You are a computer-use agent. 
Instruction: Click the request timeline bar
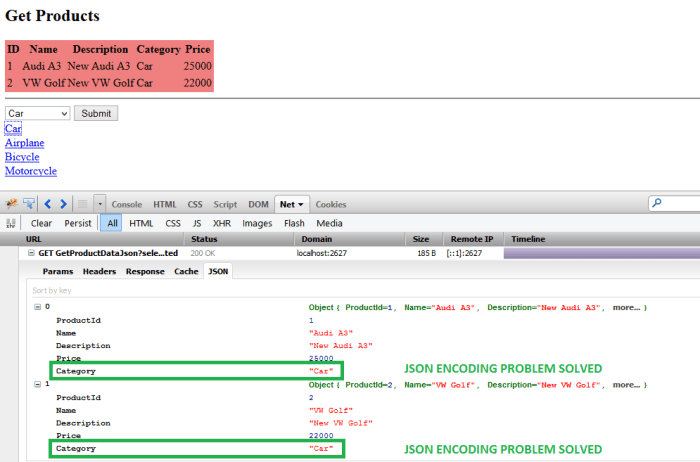pyautogui.click(x=602, y=254)
